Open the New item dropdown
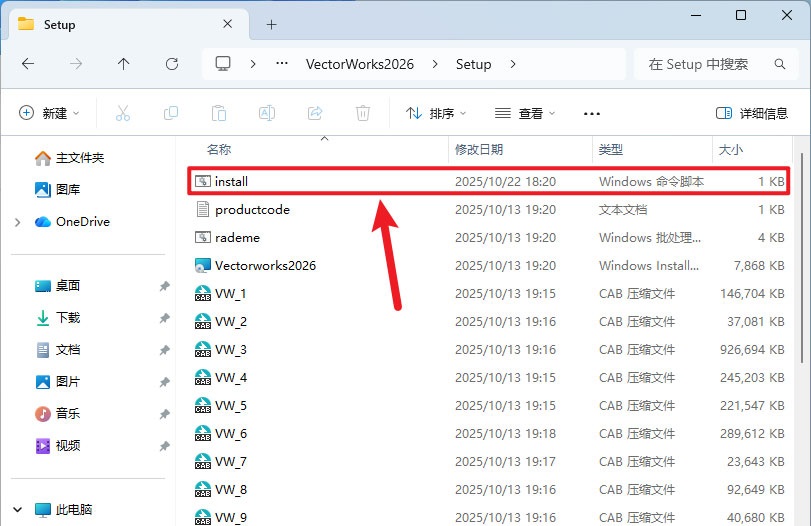Screen dimensions: 811x526 point(49,113)
